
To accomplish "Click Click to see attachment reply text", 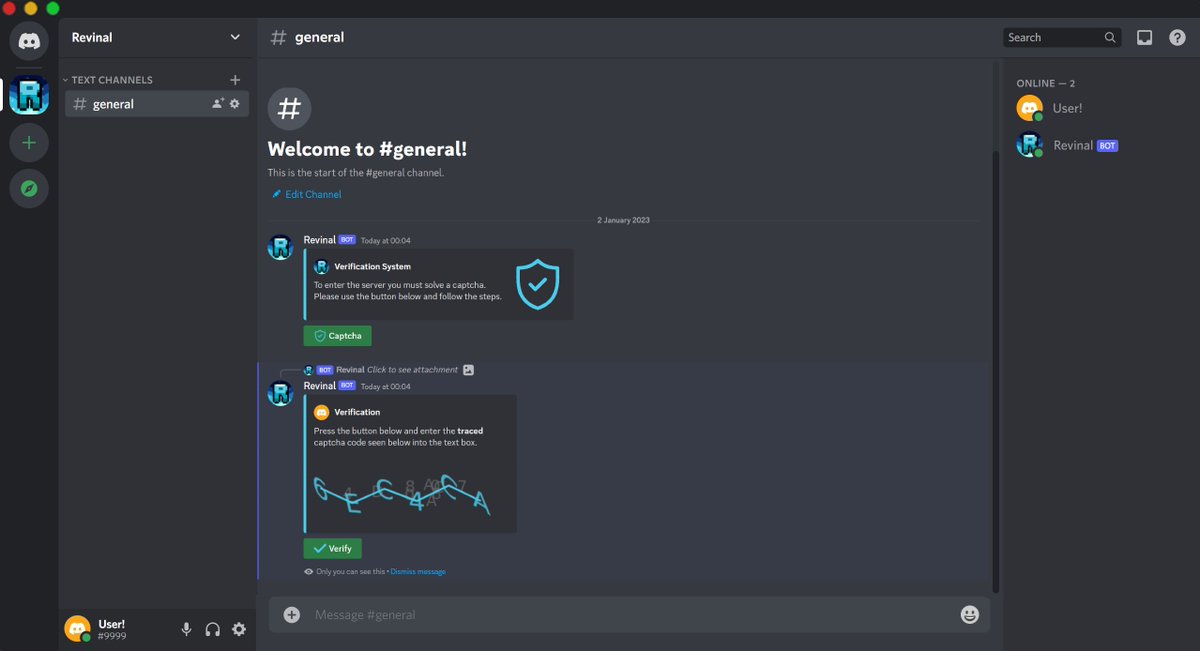I will 412,370.
